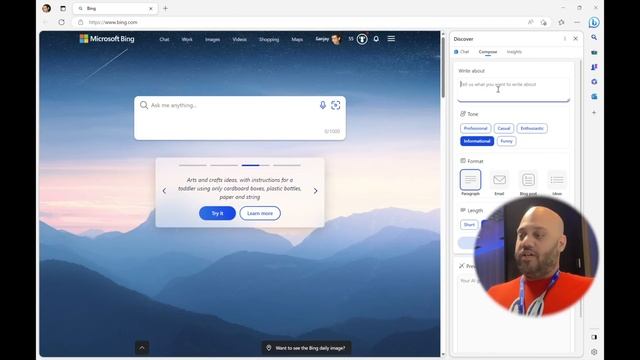This screenshot has width=640, height=360.
Task: Click the site info lock icon
Action: (81, 22)
